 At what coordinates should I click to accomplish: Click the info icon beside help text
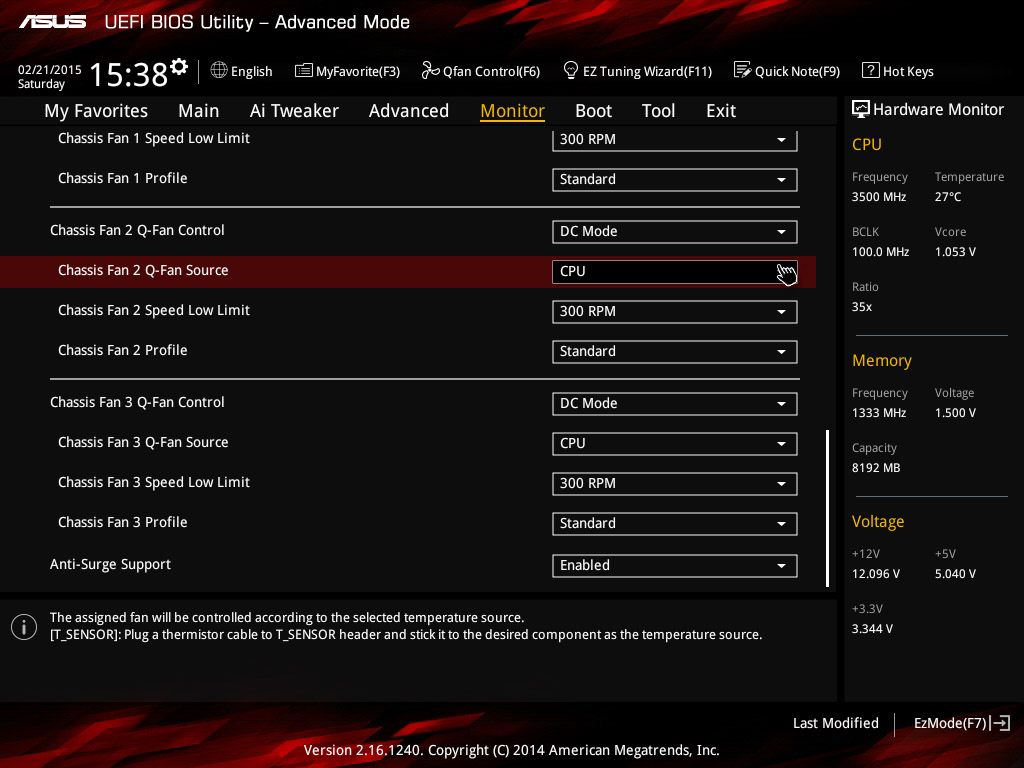tap(24, 627)
